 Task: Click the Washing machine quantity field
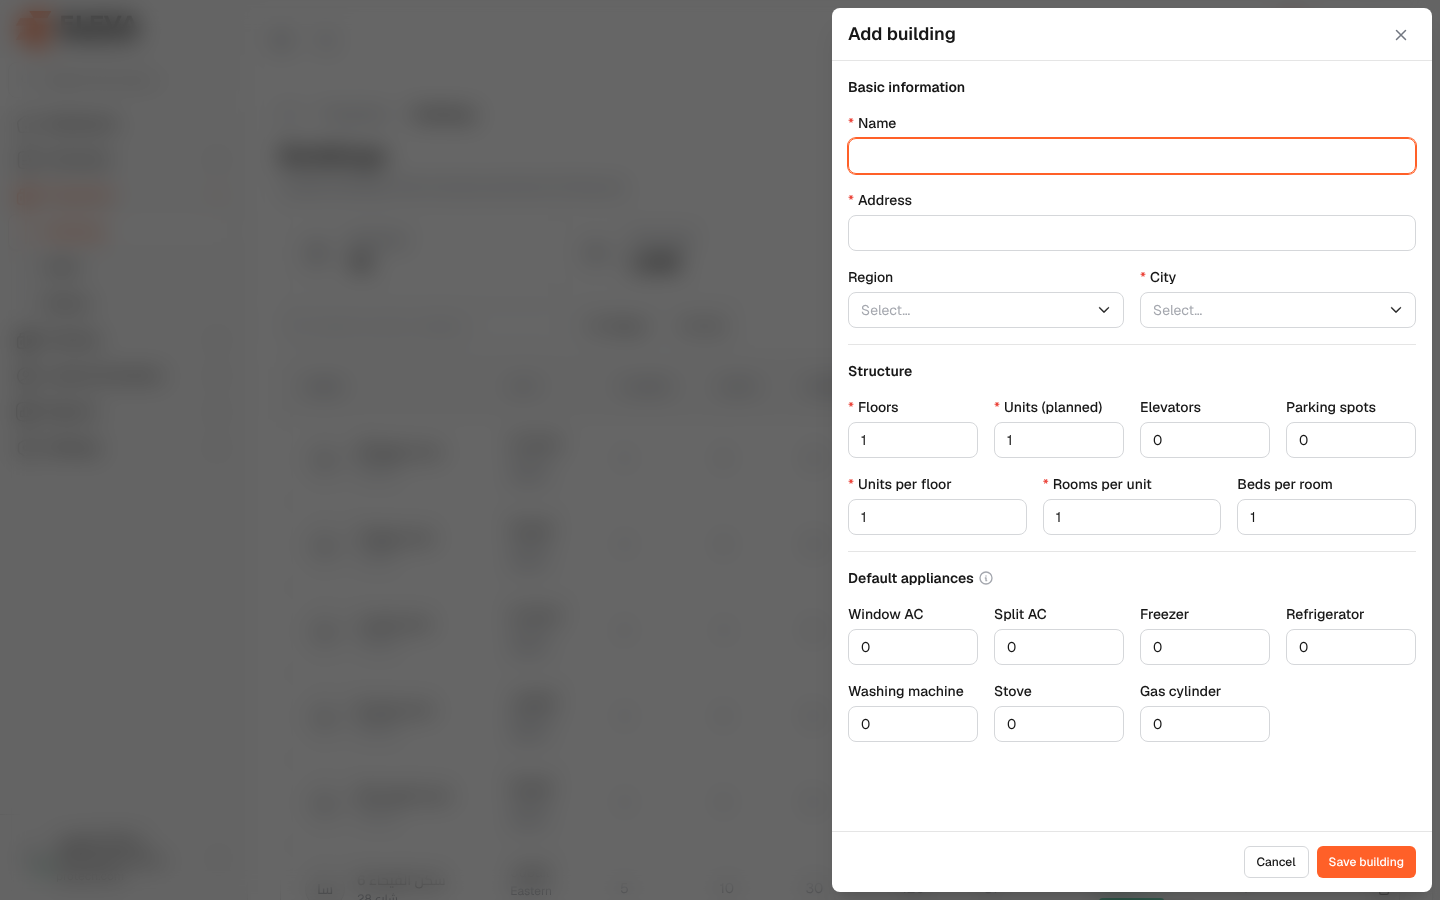click(913, 724)
